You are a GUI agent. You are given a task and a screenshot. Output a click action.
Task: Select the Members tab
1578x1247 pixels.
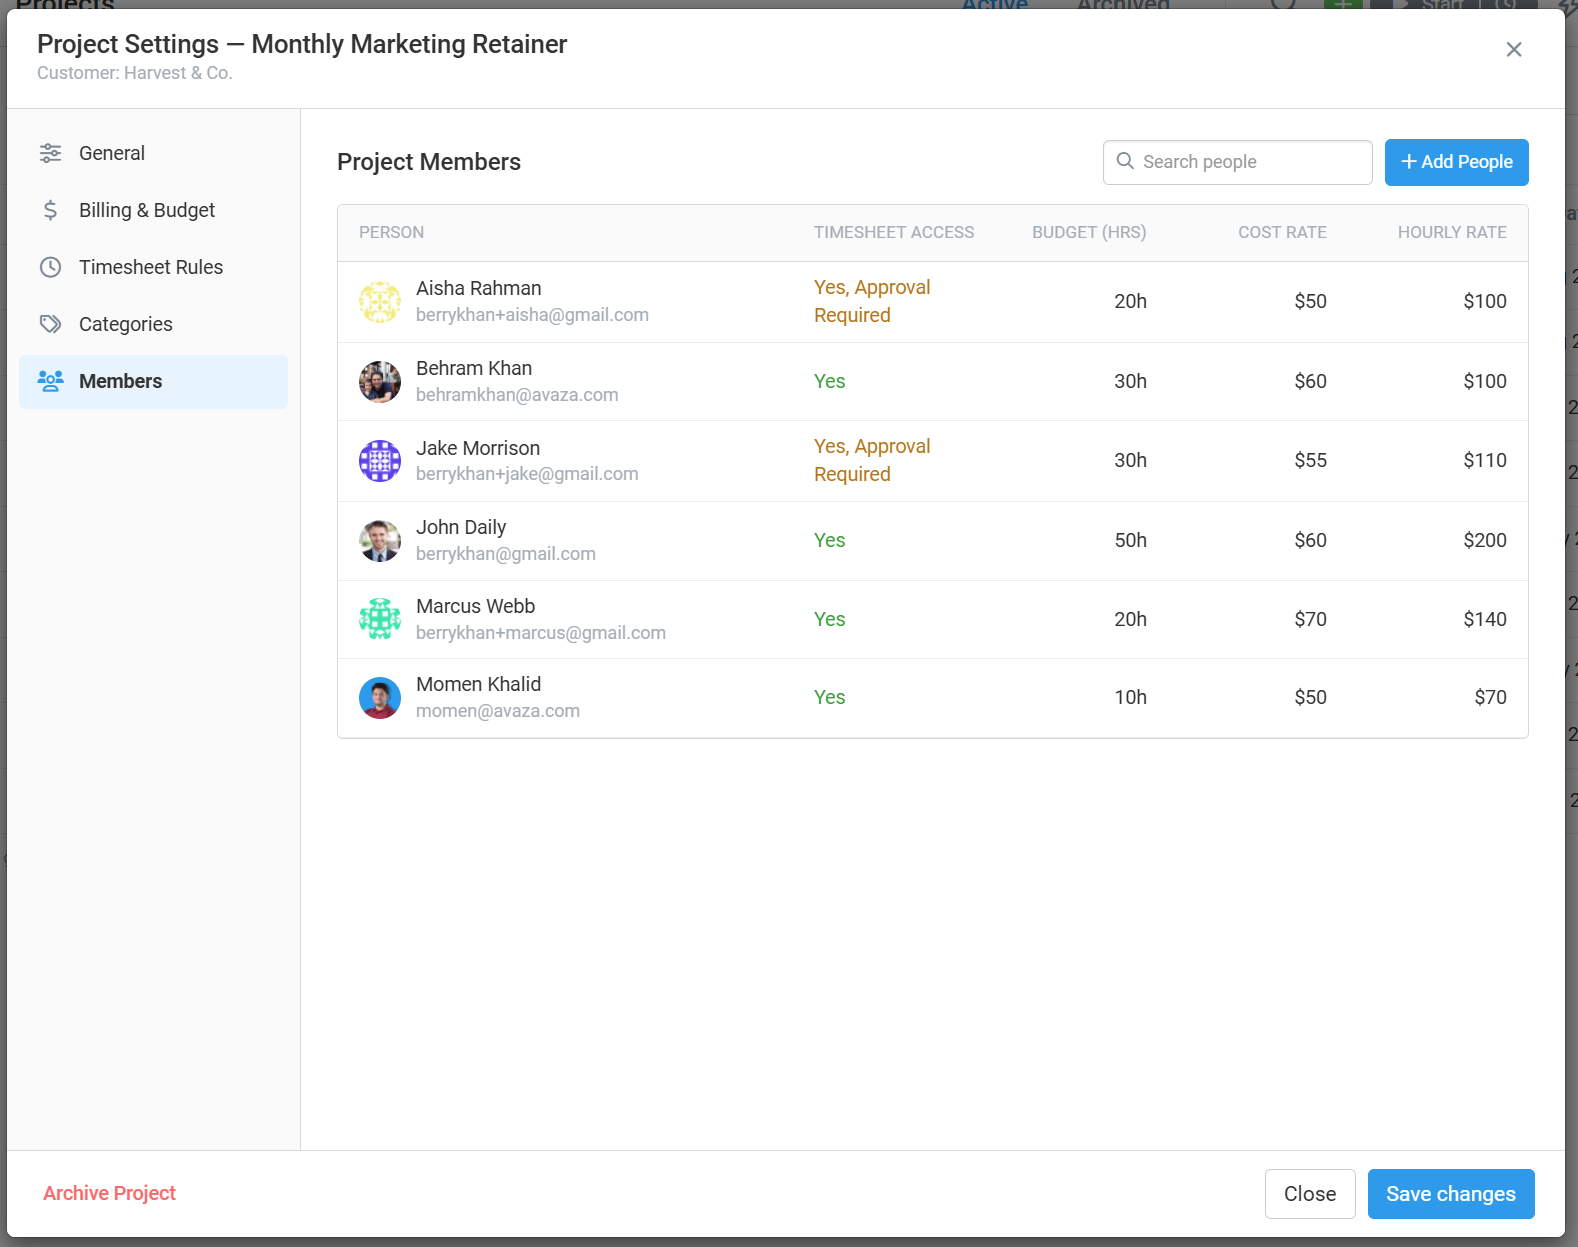pyautogui.click(x=153, y=381)
